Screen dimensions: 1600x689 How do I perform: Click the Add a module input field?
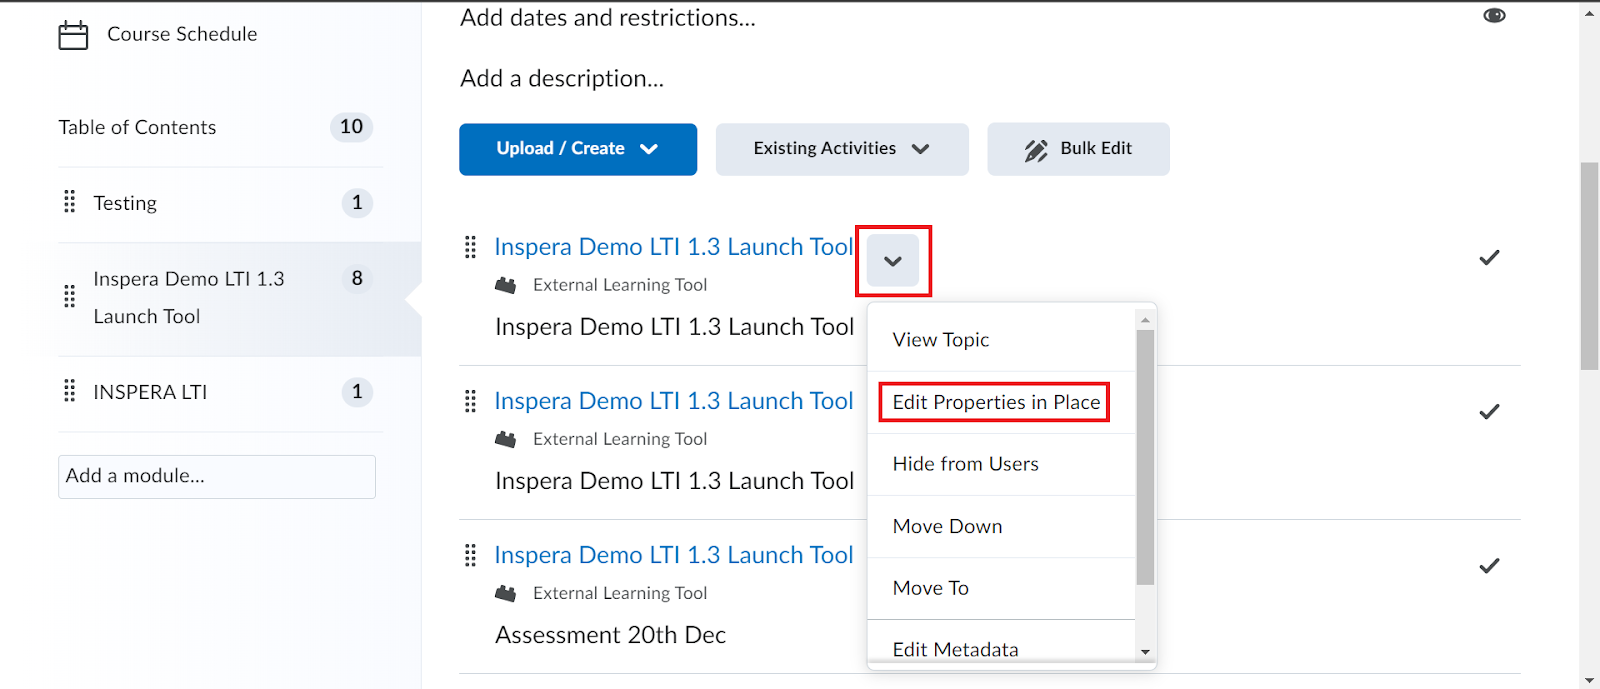(217, 476)
